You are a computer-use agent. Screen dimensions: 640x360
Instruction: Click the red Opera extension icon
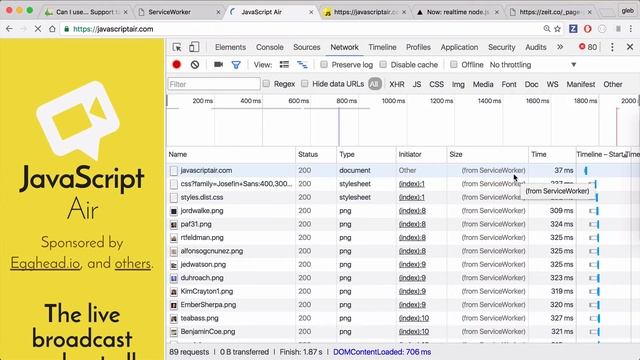(x=587, y=29)
